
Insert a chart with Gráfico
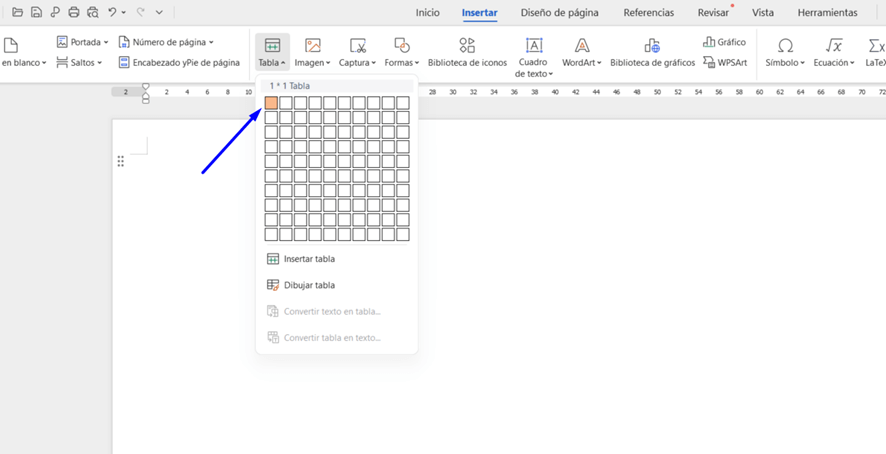(x=724, y=42)
